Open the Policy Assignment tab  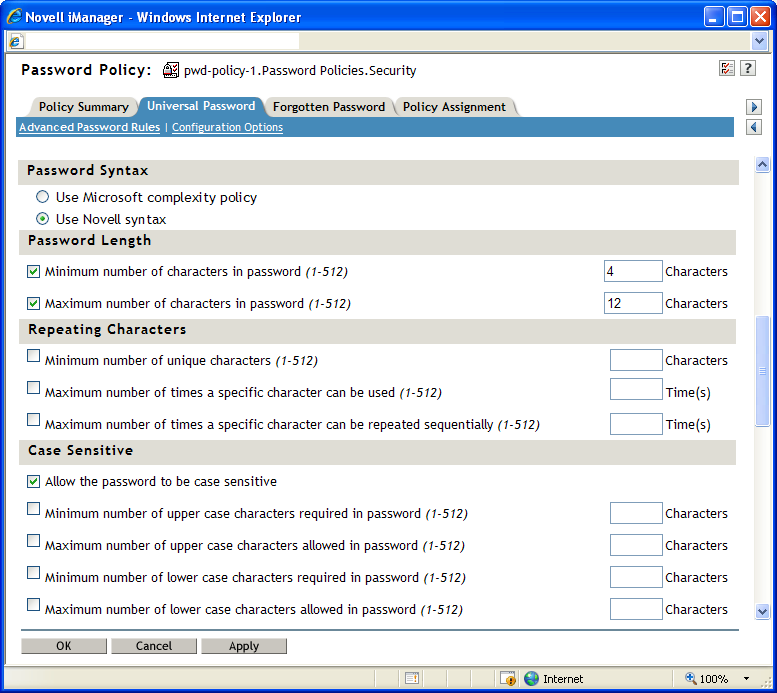[454, 107]
